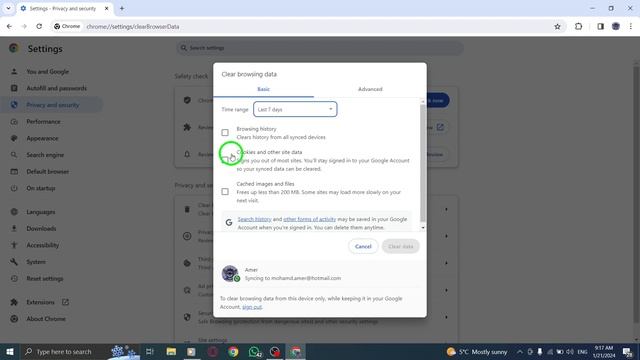Open Appearance settings
Image resolution: width=640 pixels, height=360 pixels.
[42, 138]
